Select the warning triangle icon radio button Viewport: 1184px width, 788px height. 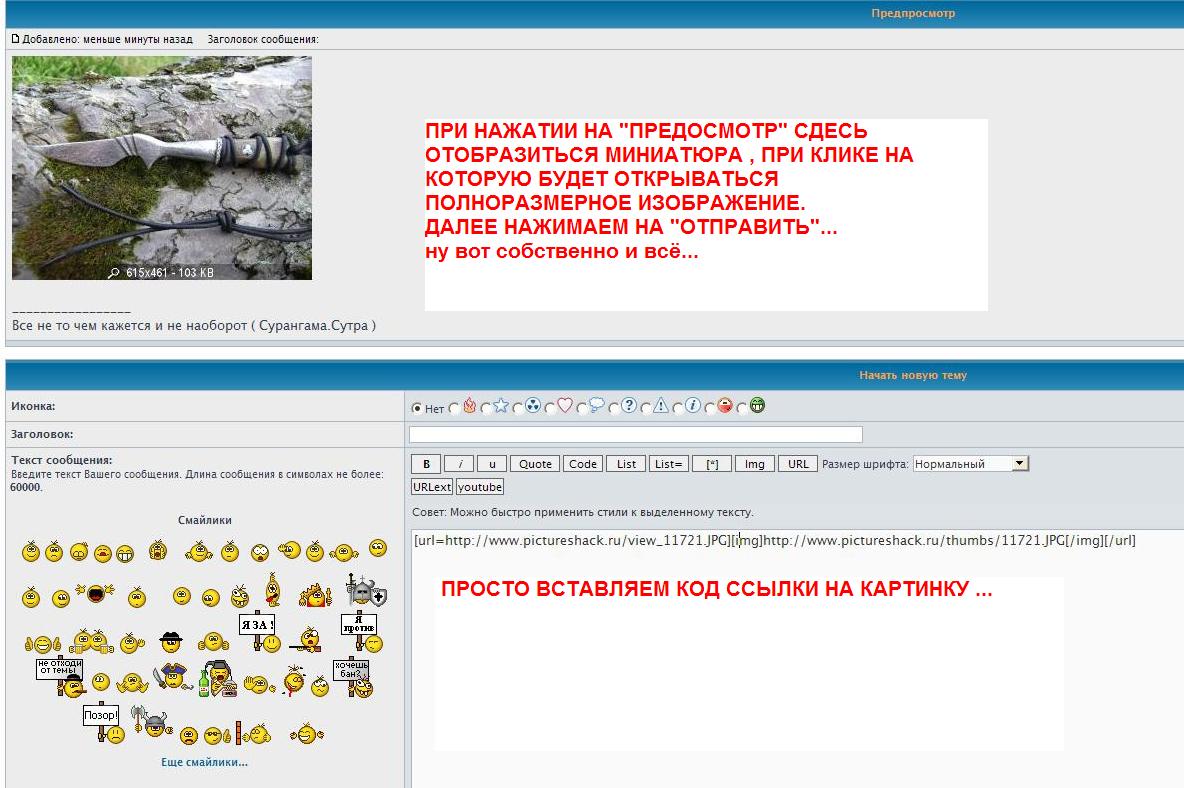pos(646,408)
